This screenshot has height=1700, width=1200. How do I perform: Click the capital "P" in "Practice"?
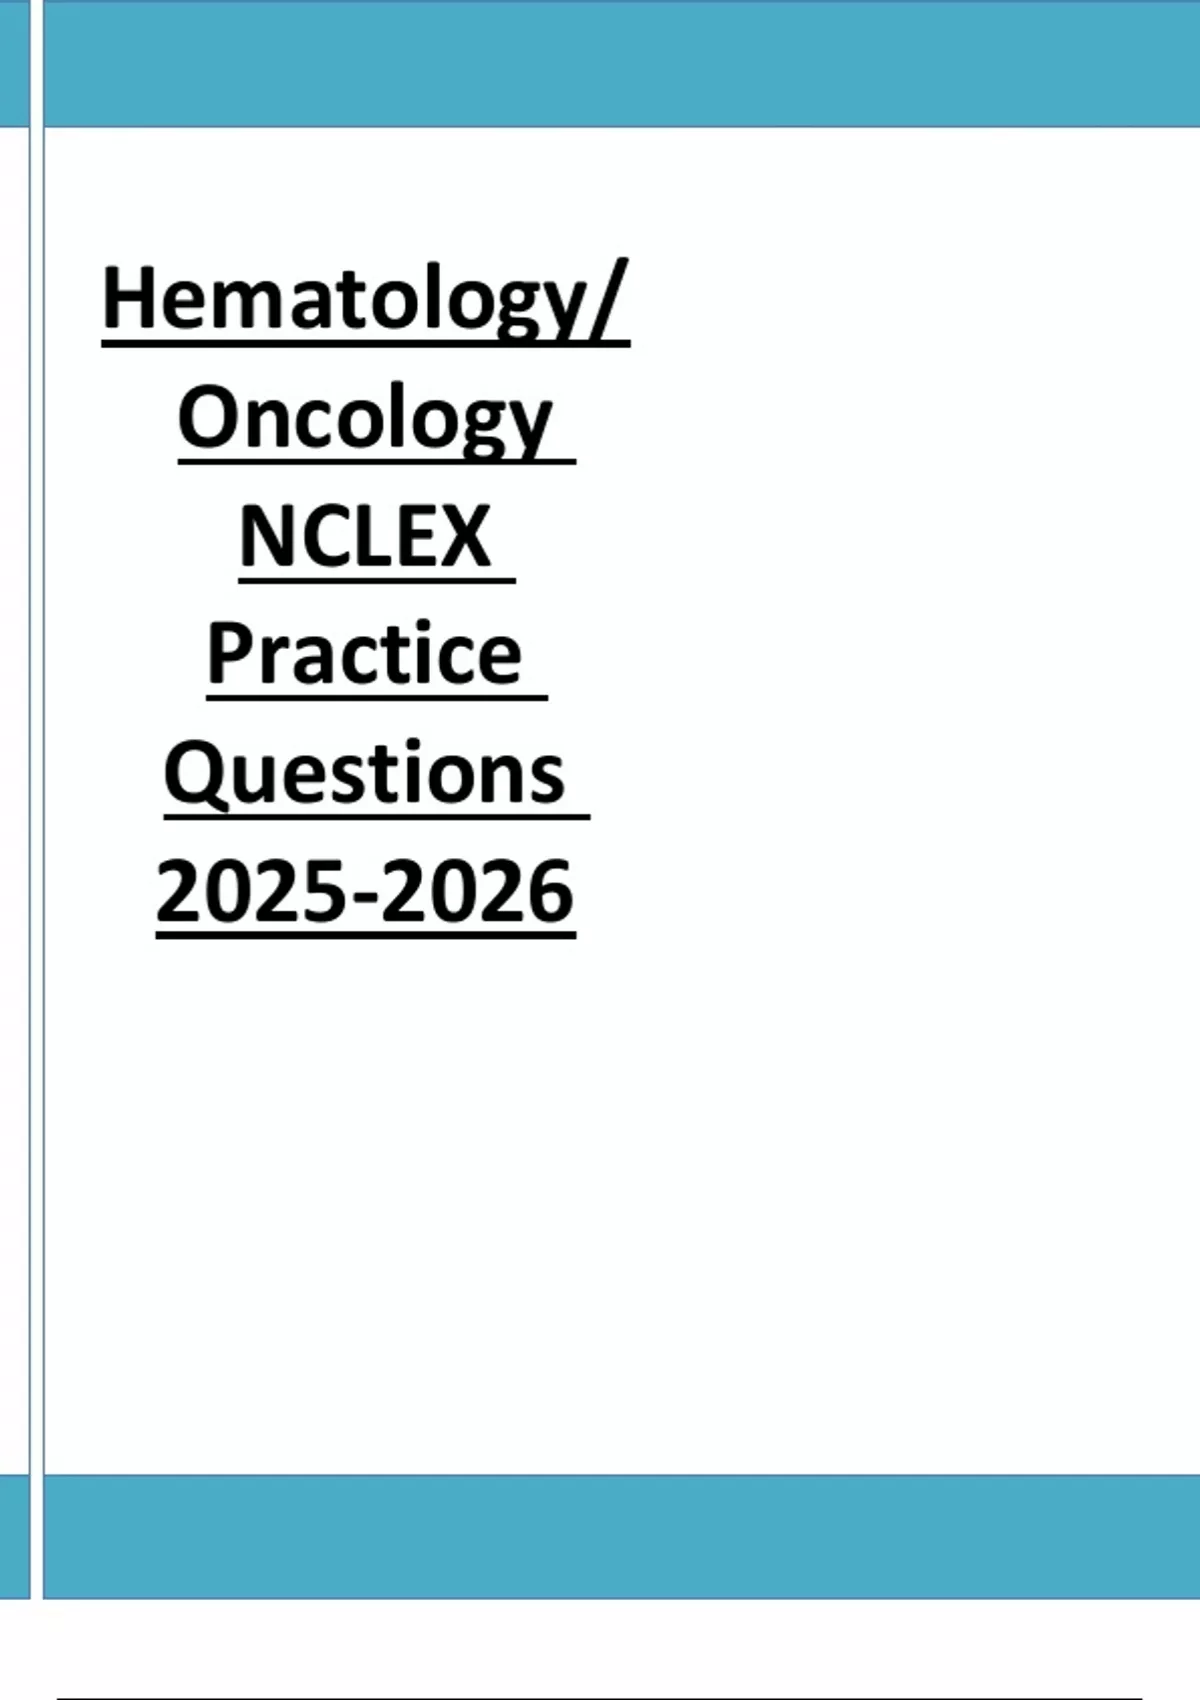(226, 655)
